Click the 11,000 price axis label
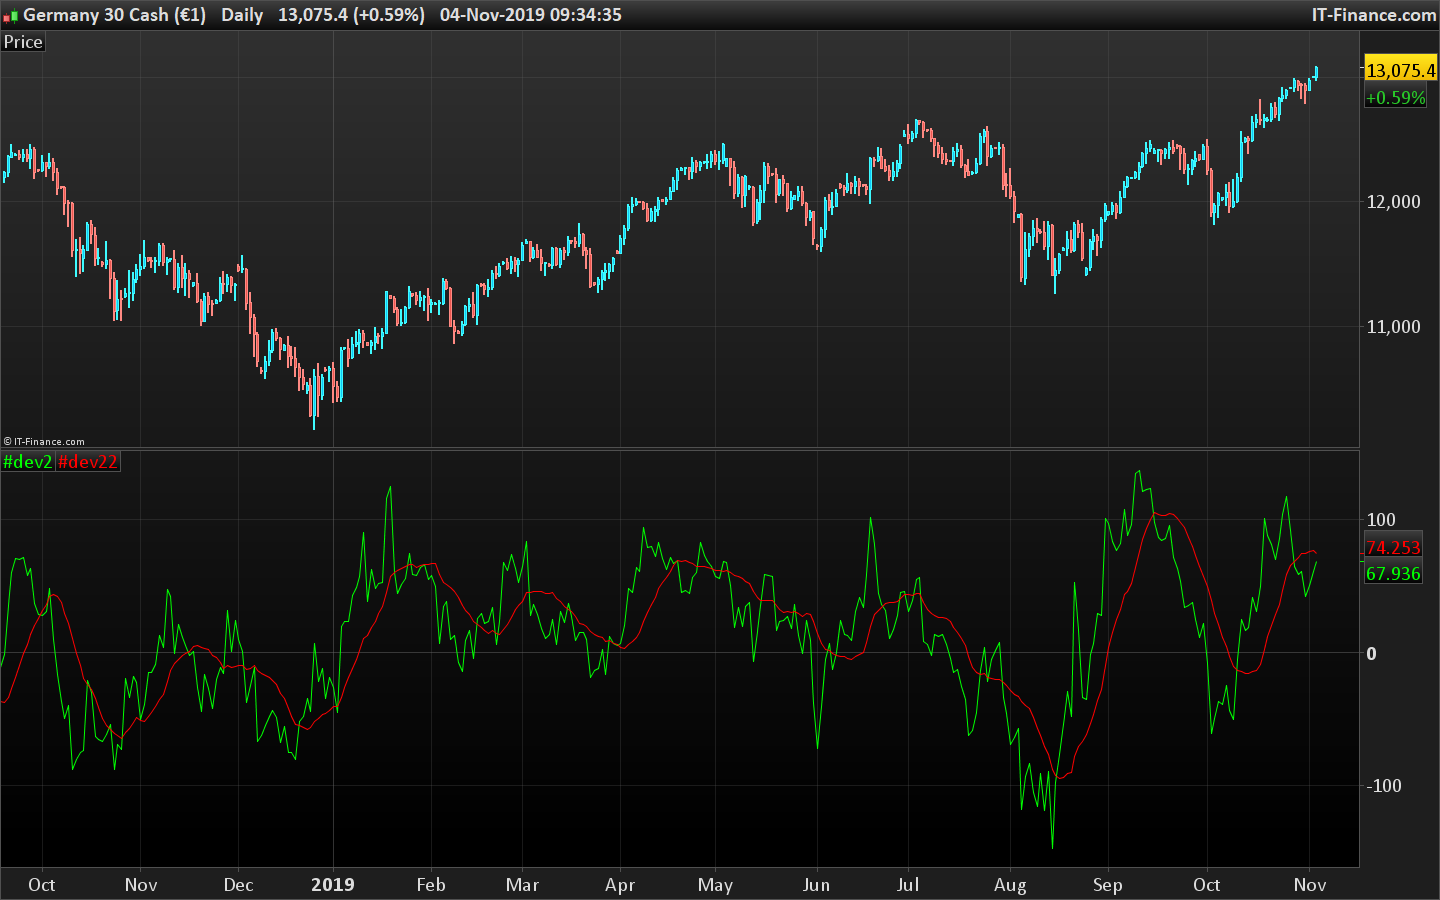This screenshot has width=1440, height=900. (x=1393, y=326)
